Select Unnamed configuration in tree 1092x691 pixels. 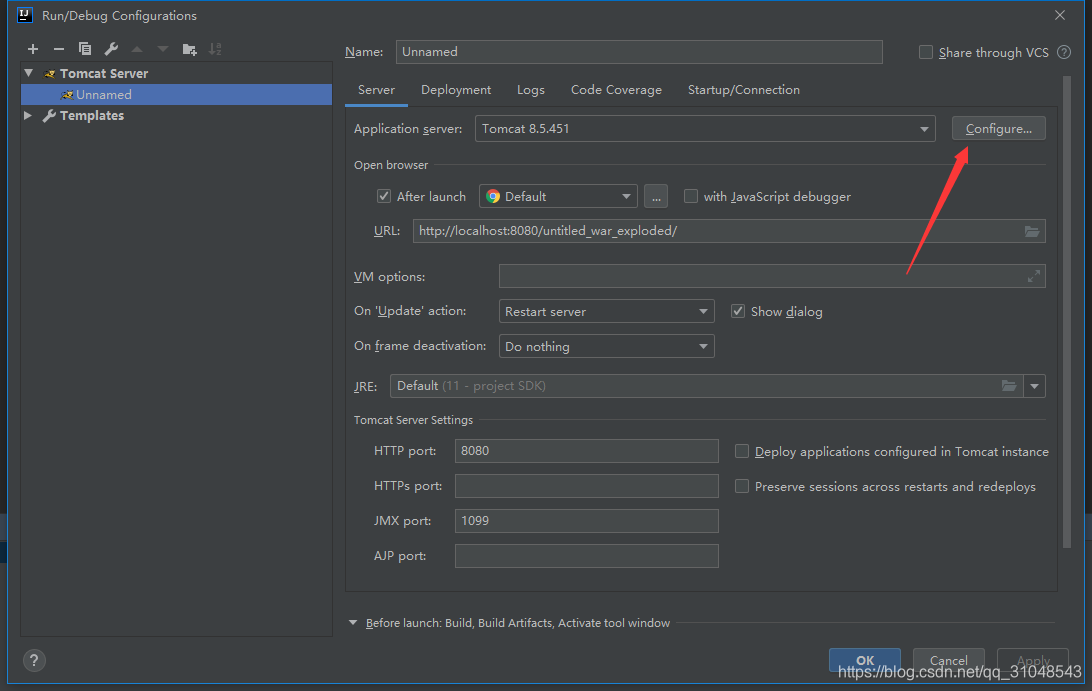click(x=176, y=95)
